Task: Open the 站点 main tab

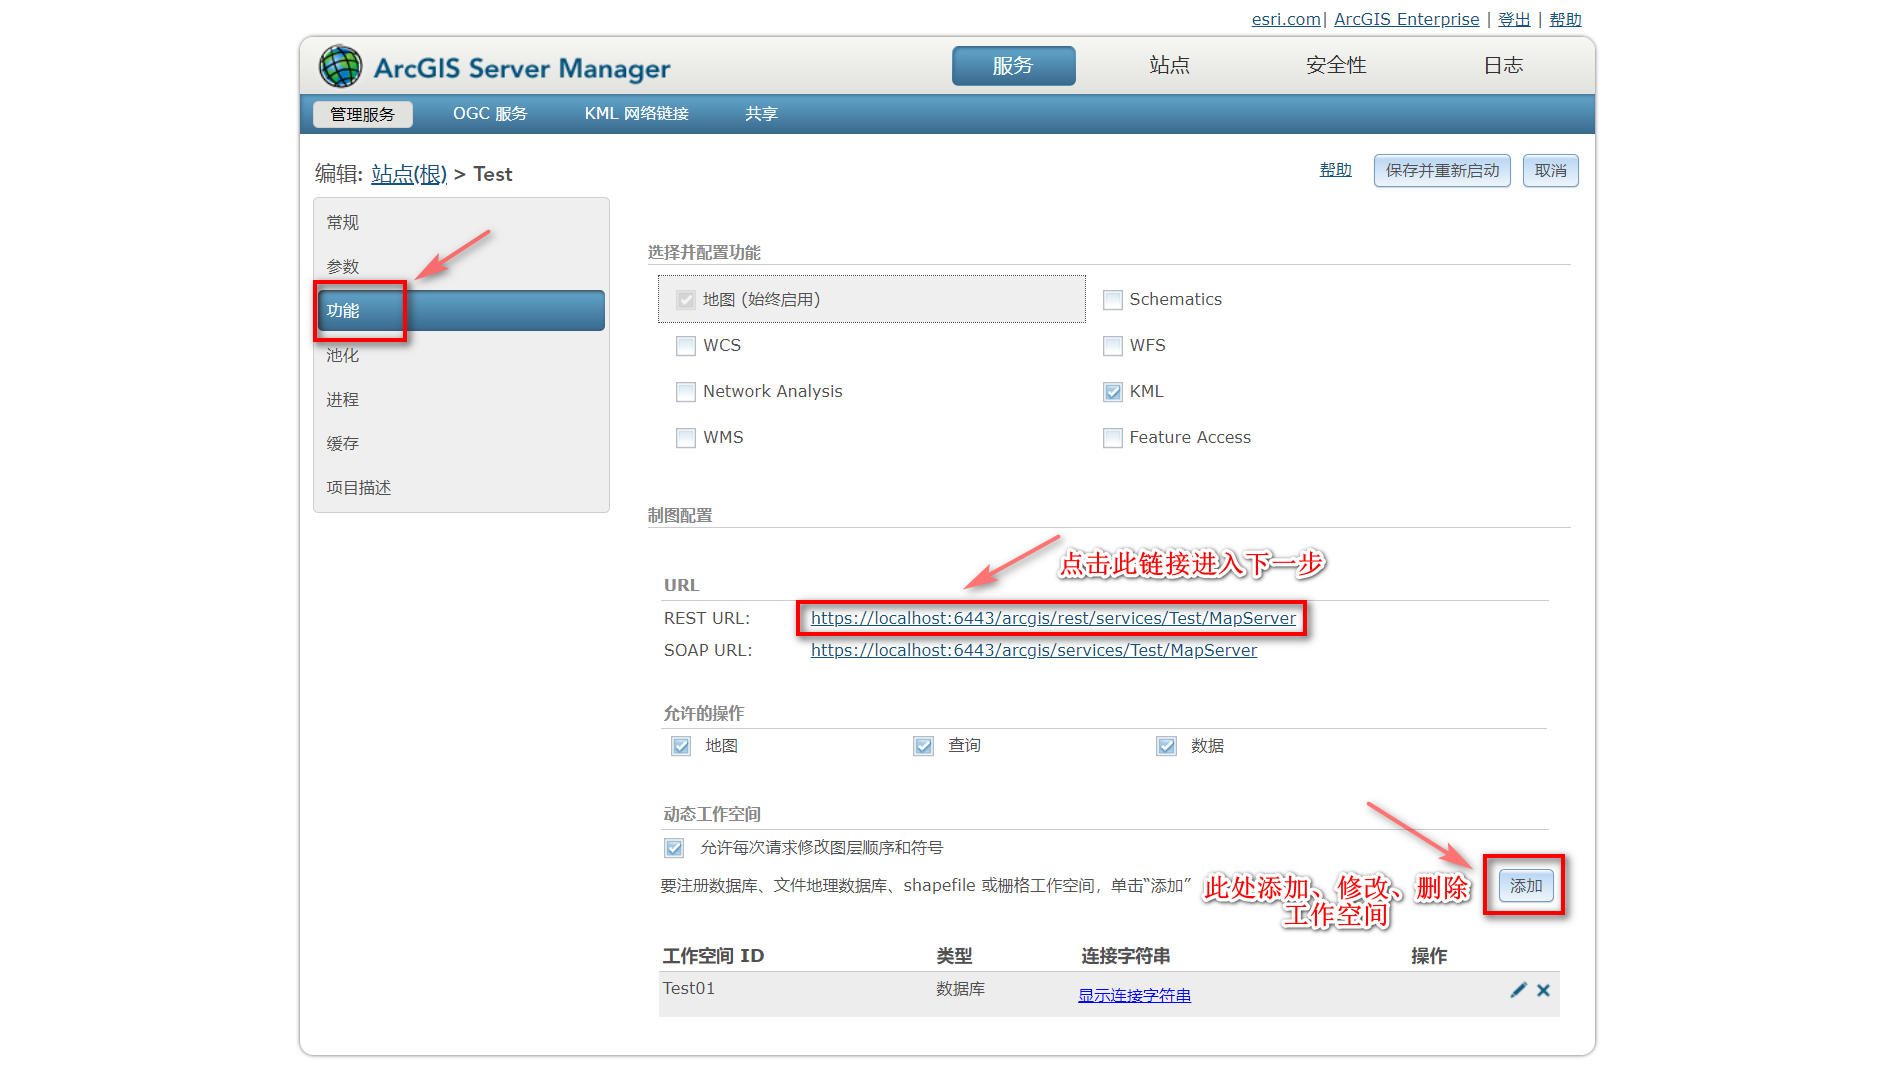Action: 1169,66
